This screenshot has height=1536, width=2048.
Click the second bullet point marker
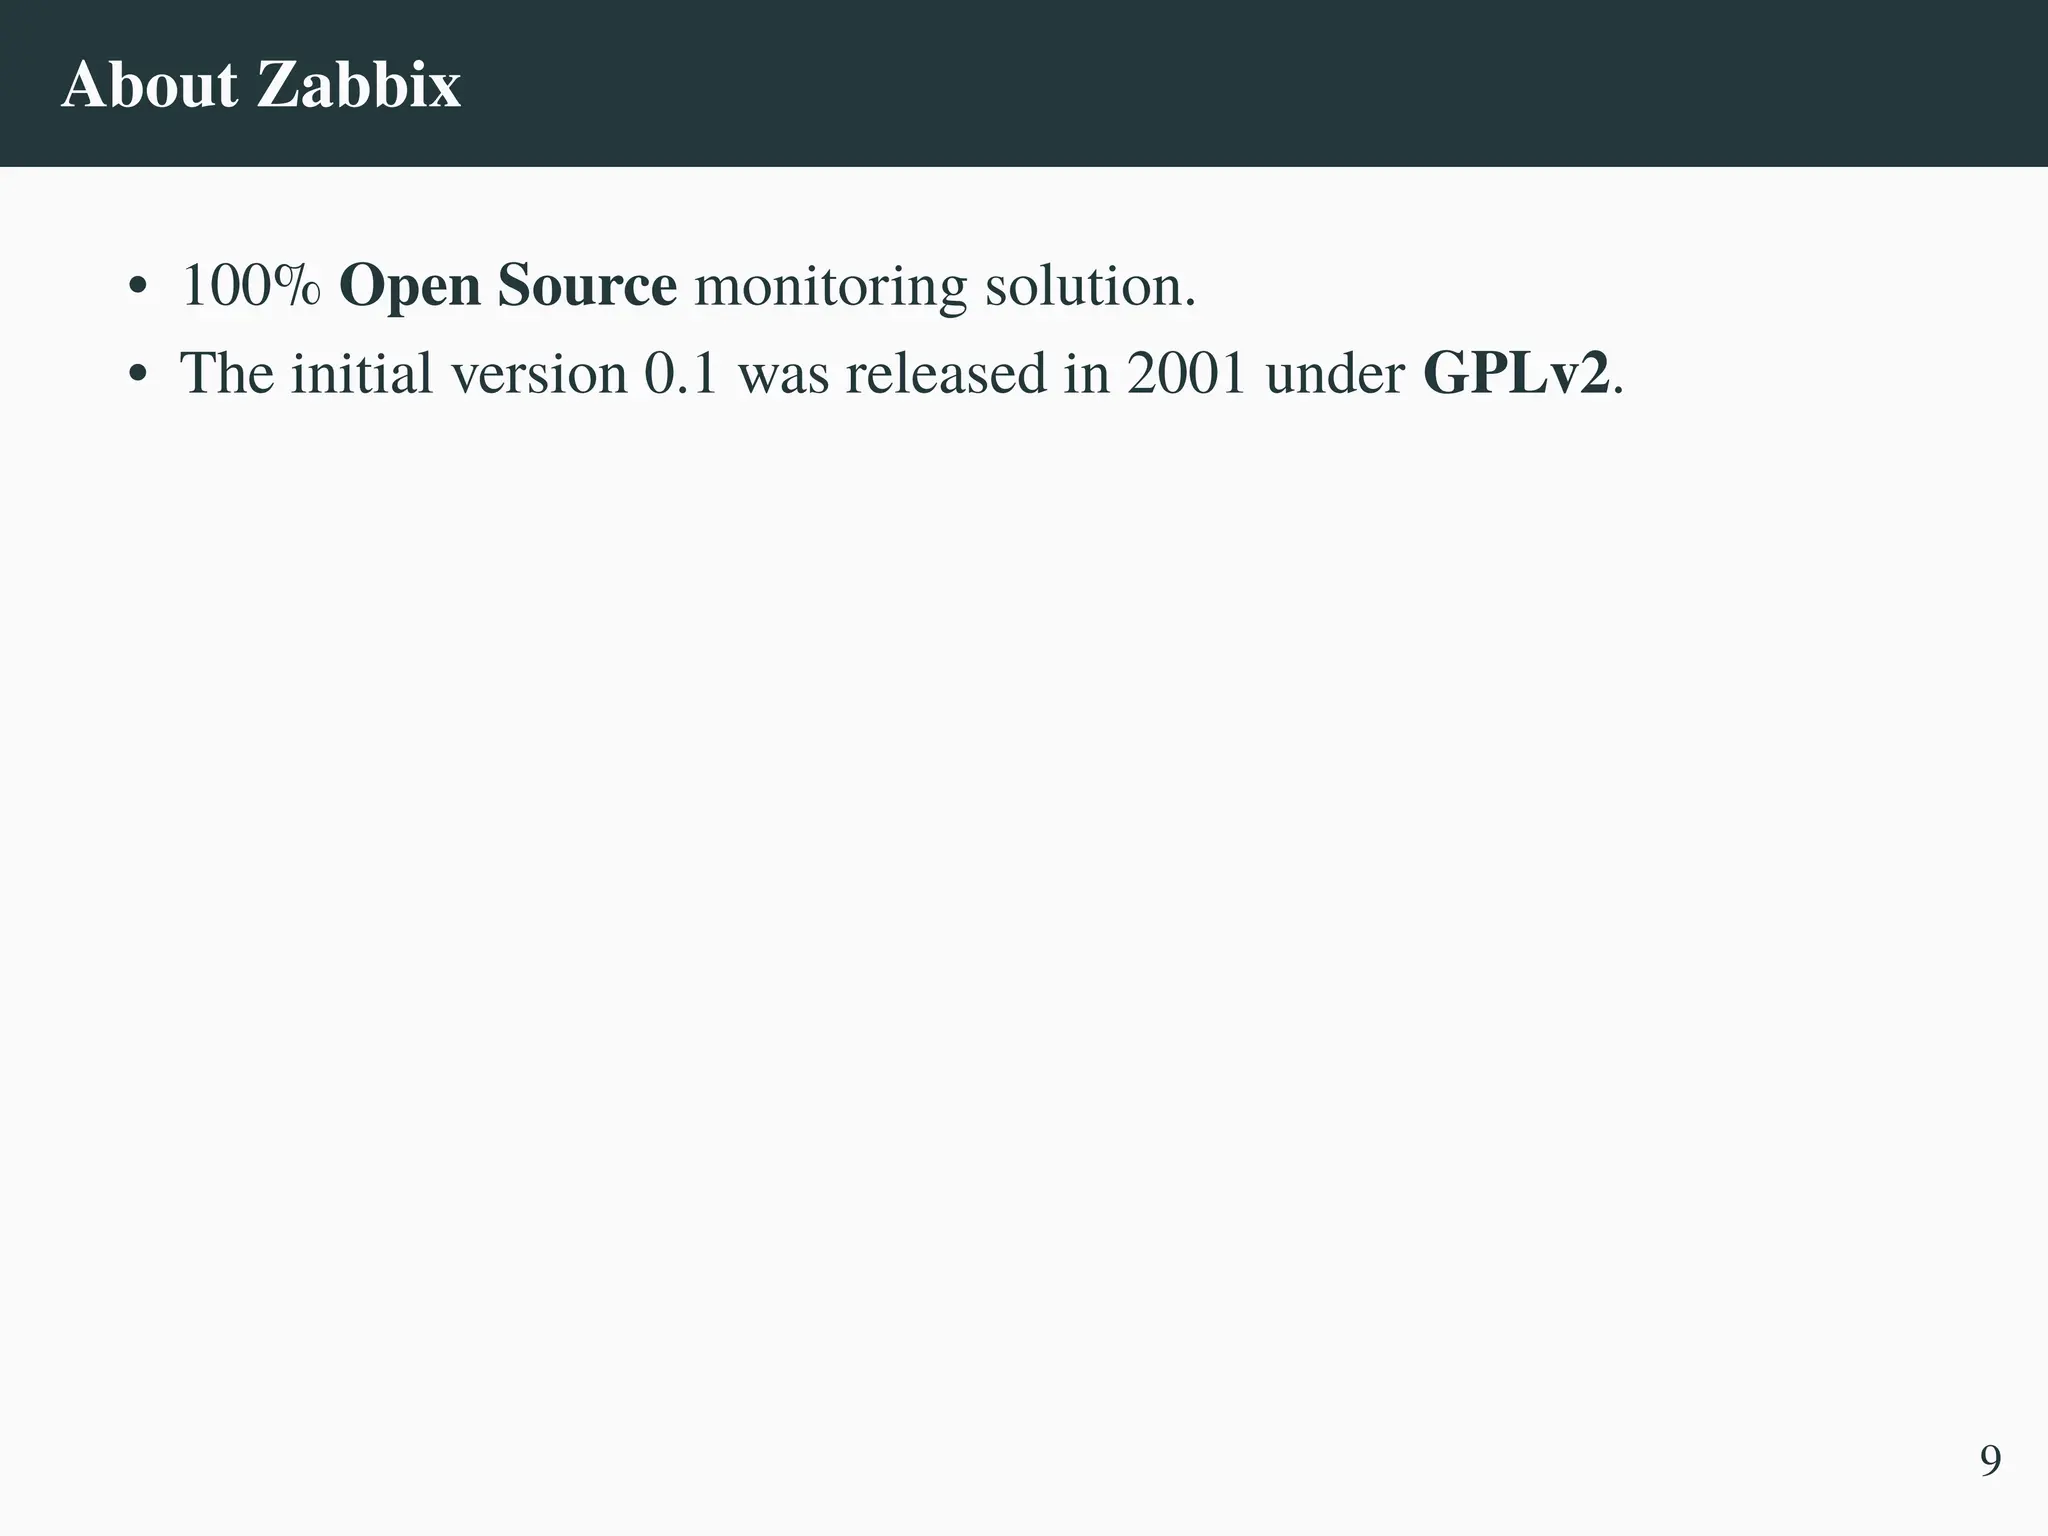138,377
